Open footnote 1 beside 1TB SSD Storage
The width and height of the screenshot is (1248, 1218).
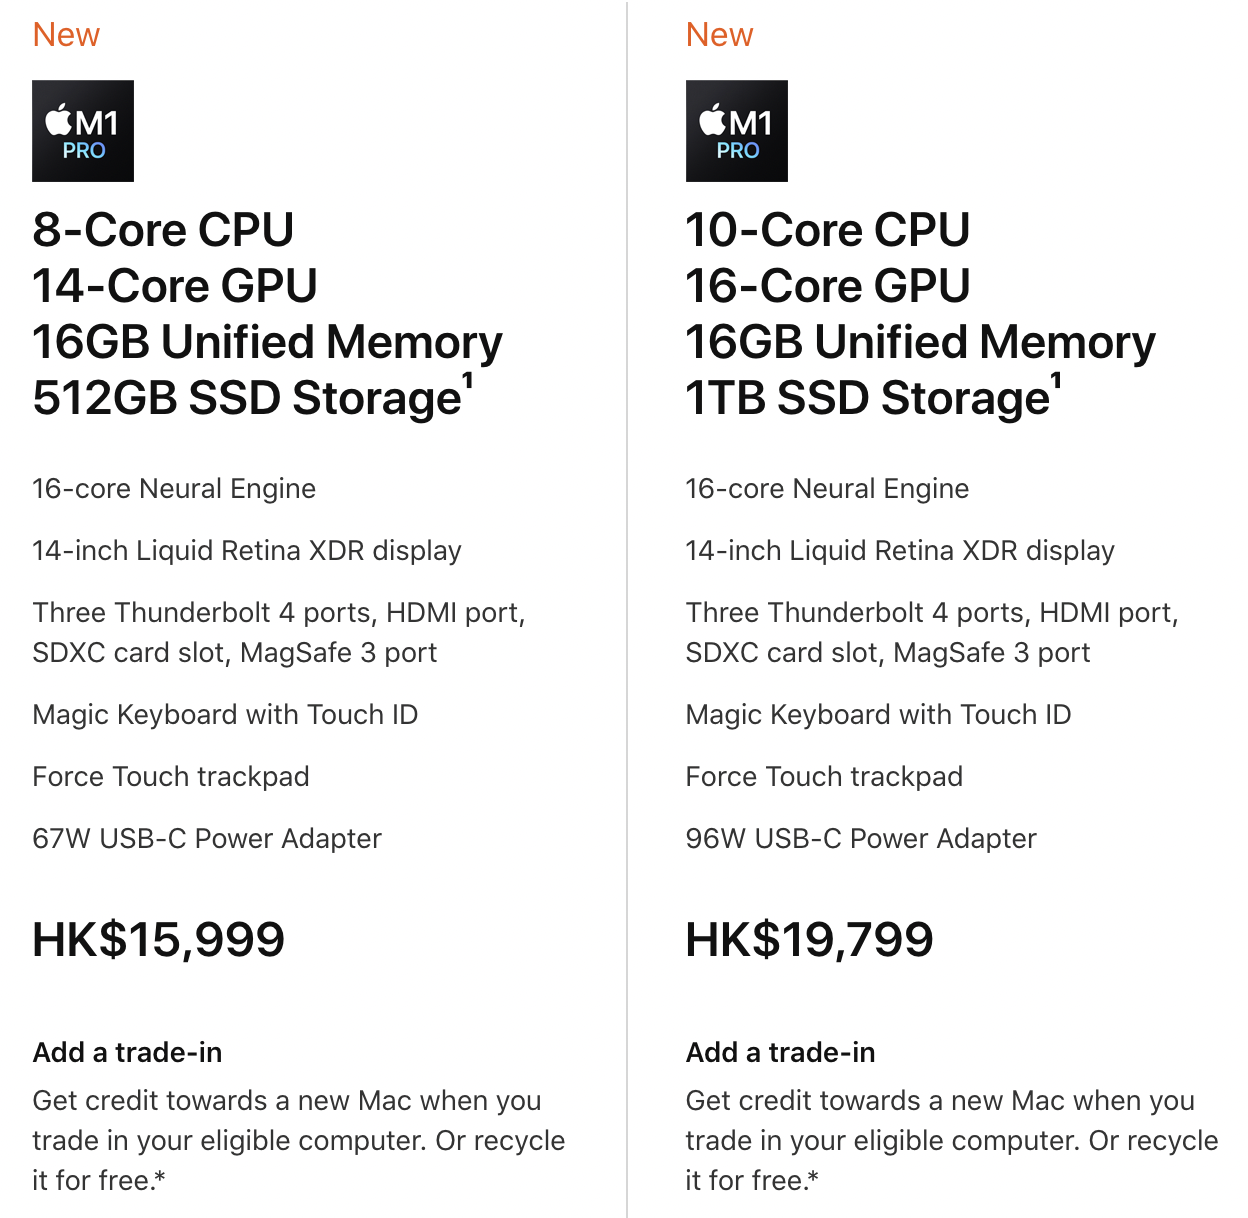click(x=1056, y=381)
